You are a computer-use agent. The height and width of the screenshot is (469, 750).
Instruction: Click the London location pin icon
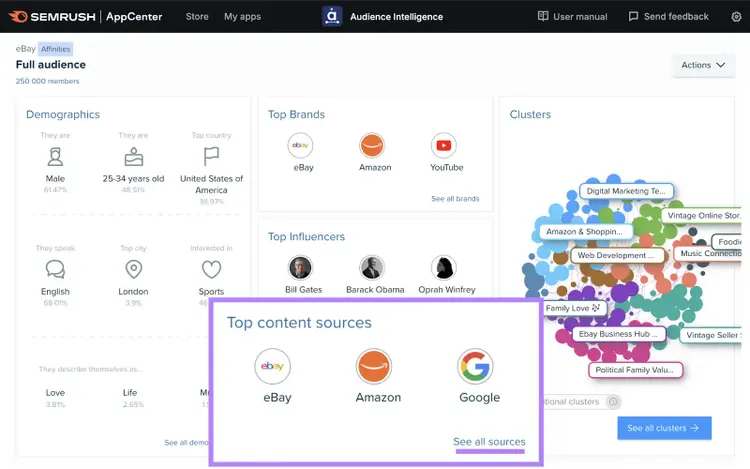tap(133, 269)
